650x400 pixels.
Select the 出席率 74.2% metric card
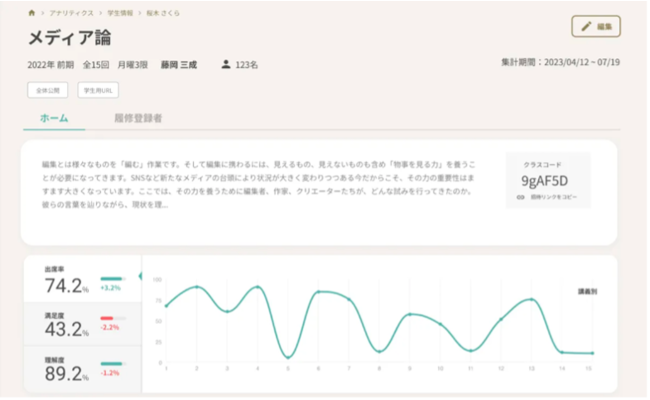[82, 283]
